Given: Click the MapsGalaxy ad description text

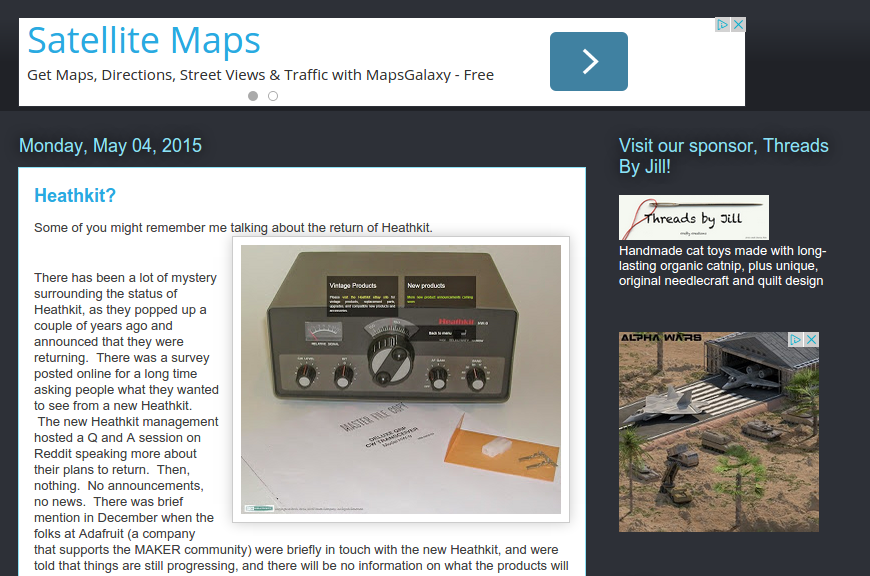Looking at the screenshot, I should [x=260, y=75].
